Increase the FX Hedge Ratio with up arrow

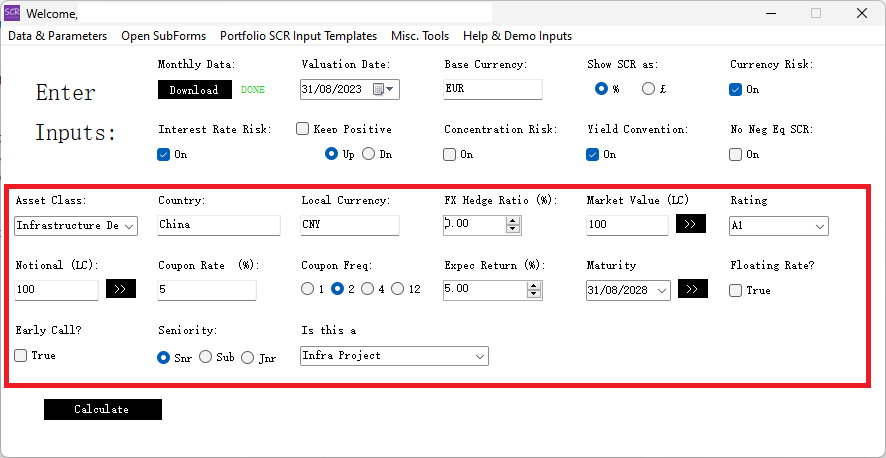click(x=513, y=221)
